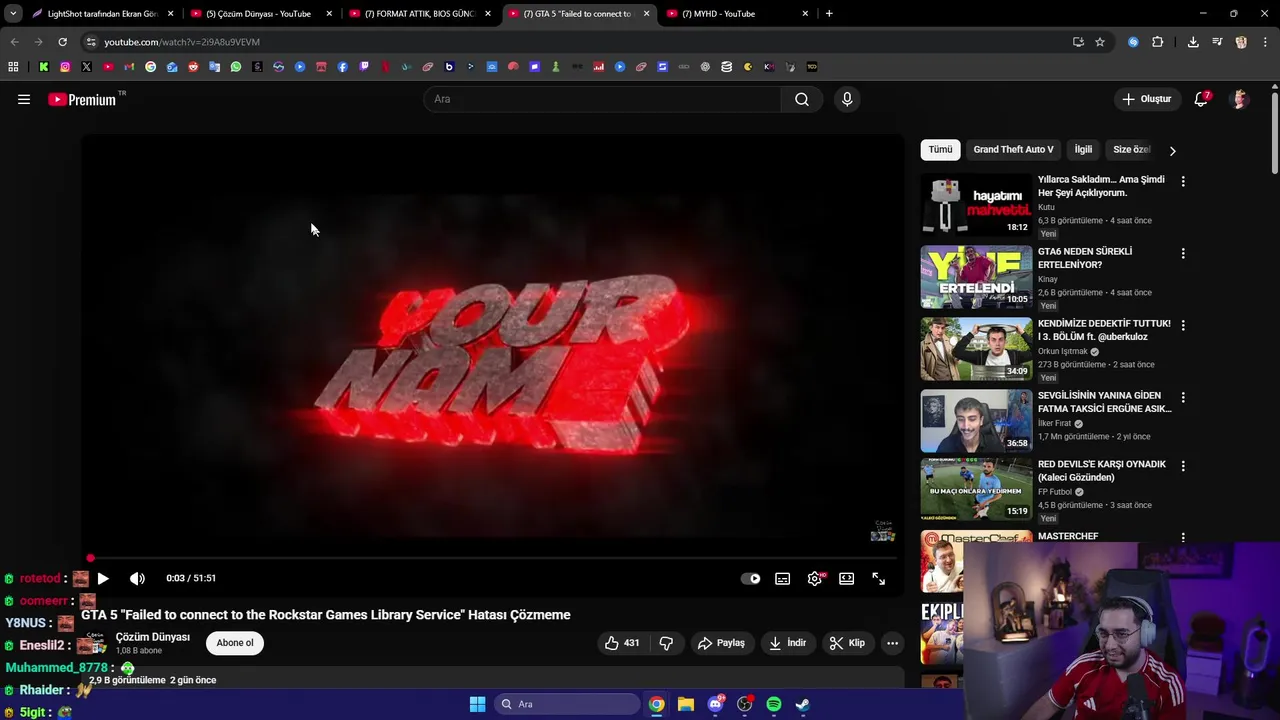Mute the video volume

pyautogui.click(x=137, y=578)
